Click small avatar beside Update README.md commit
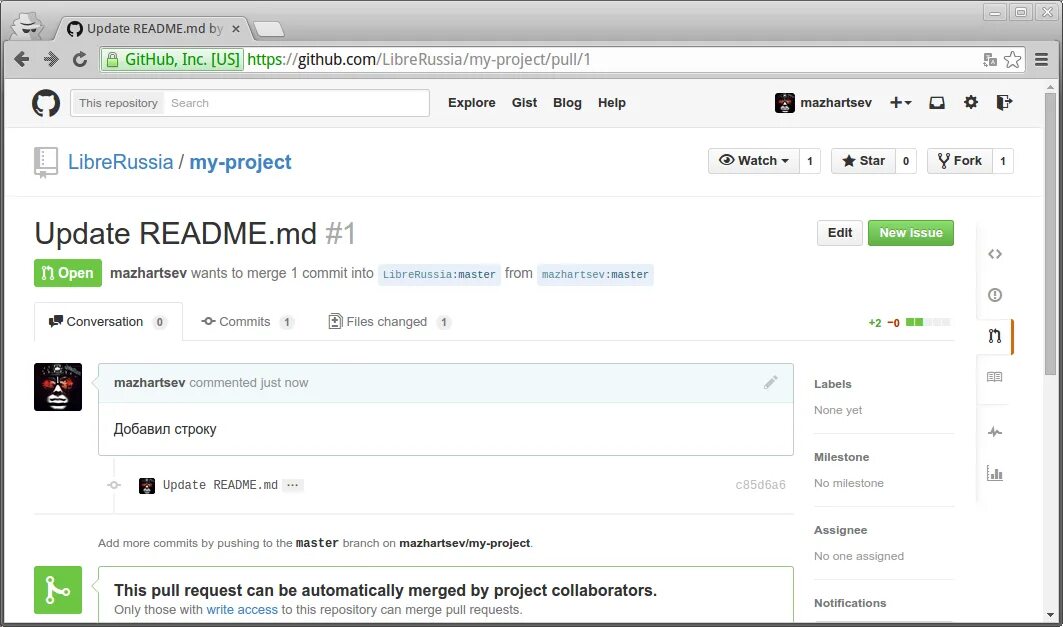 146,485
